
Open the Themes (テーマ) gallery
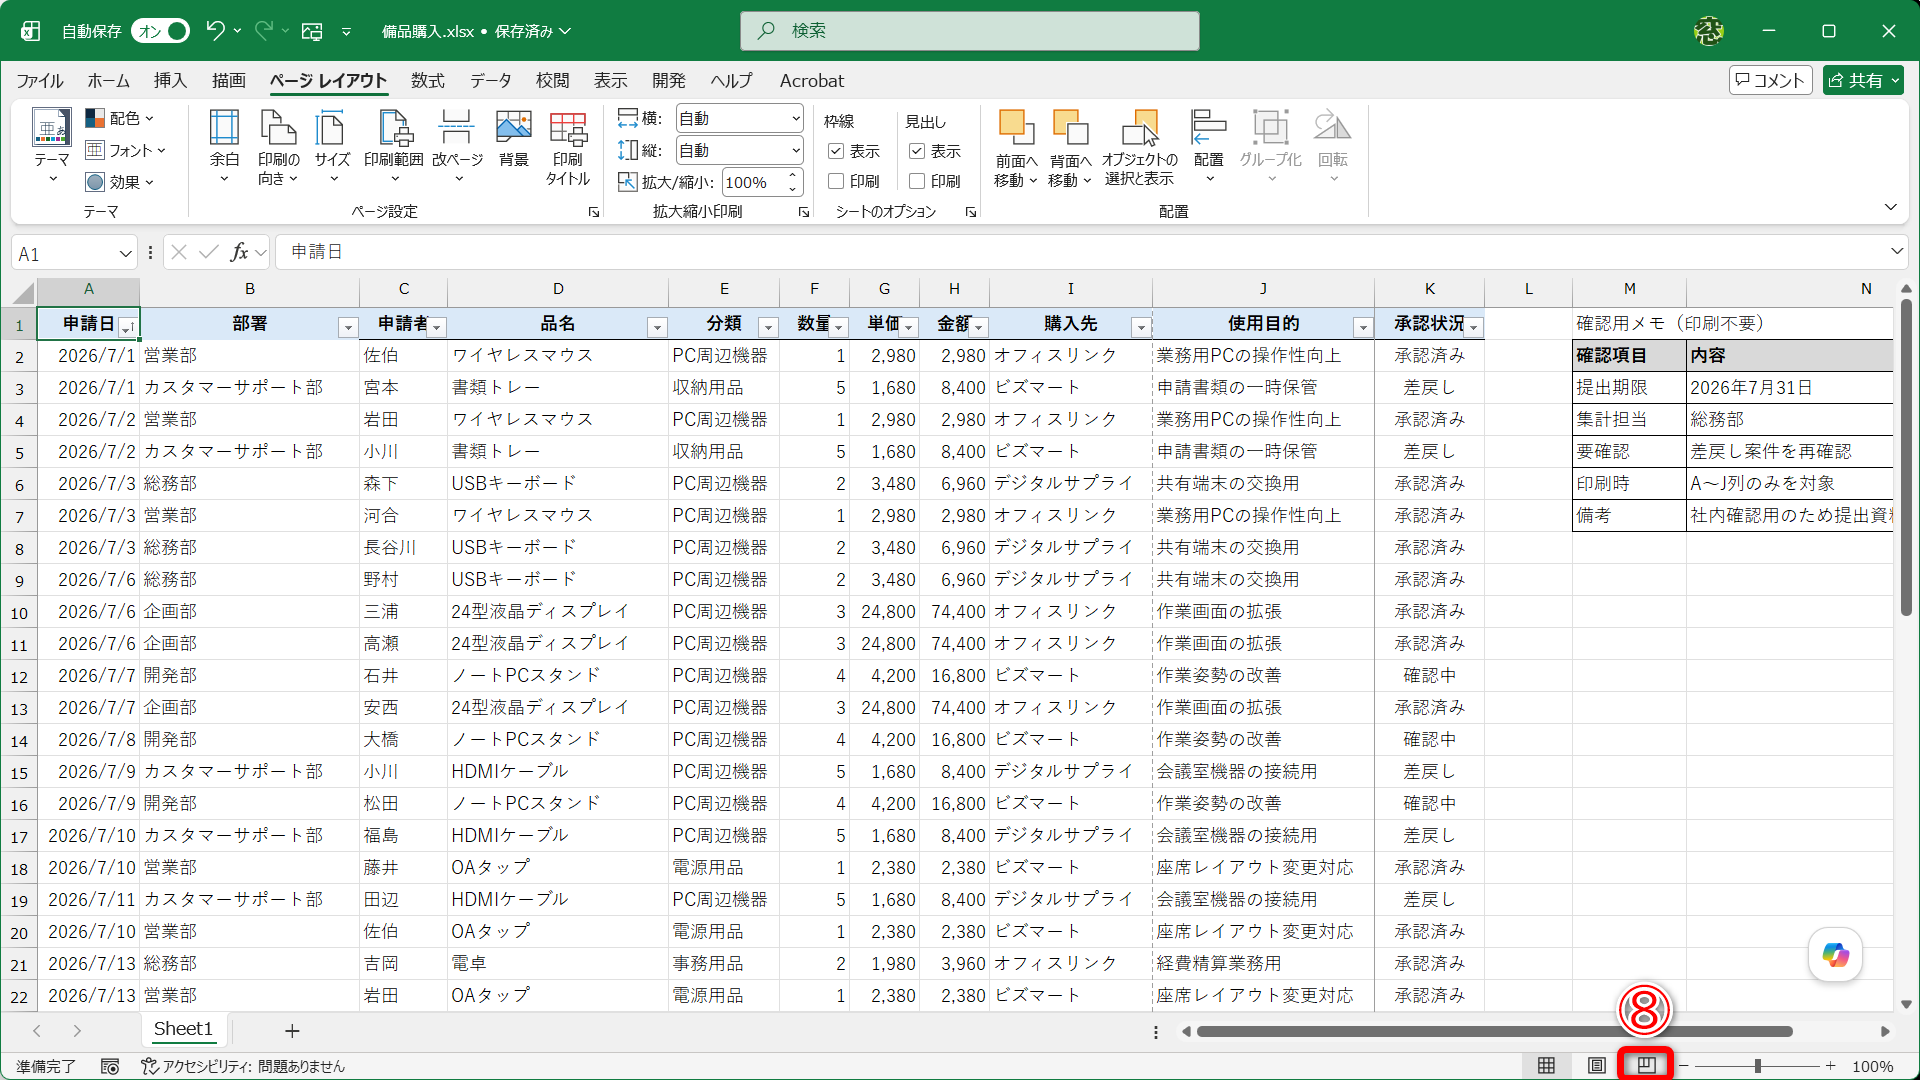51,146
